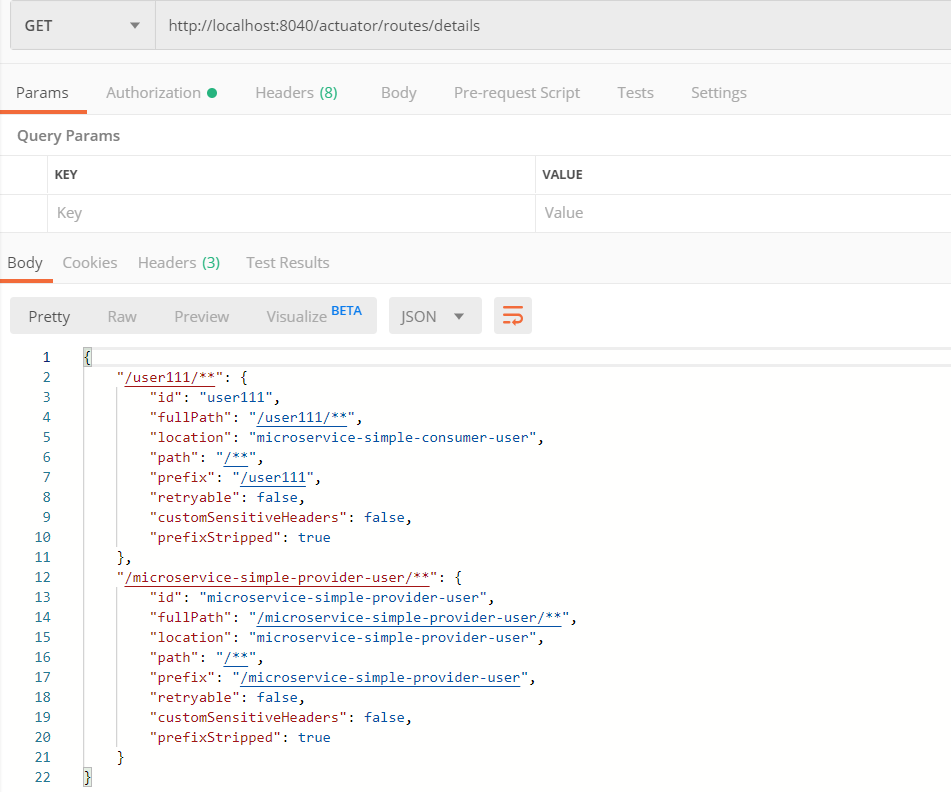951x792 pixels.
Task: Select the Pretty view button
Action: click(49, 317)
